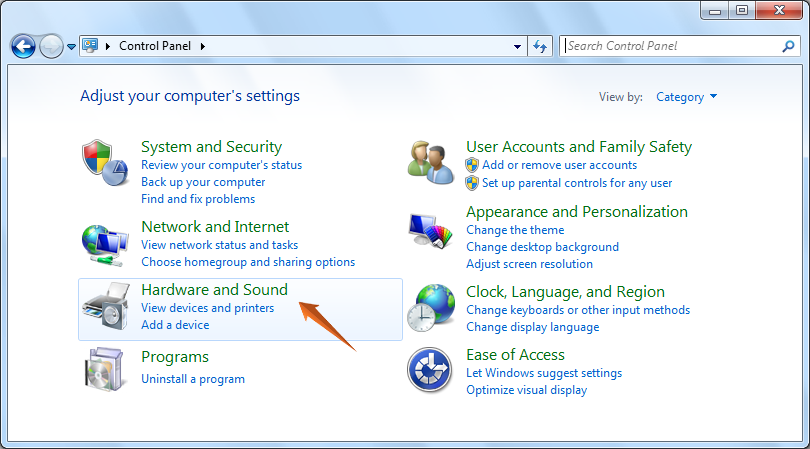This screenshot has height=449, width=810.
Task: Open the Appearance and Personalization monitor icon
Action: pos(430,231)
